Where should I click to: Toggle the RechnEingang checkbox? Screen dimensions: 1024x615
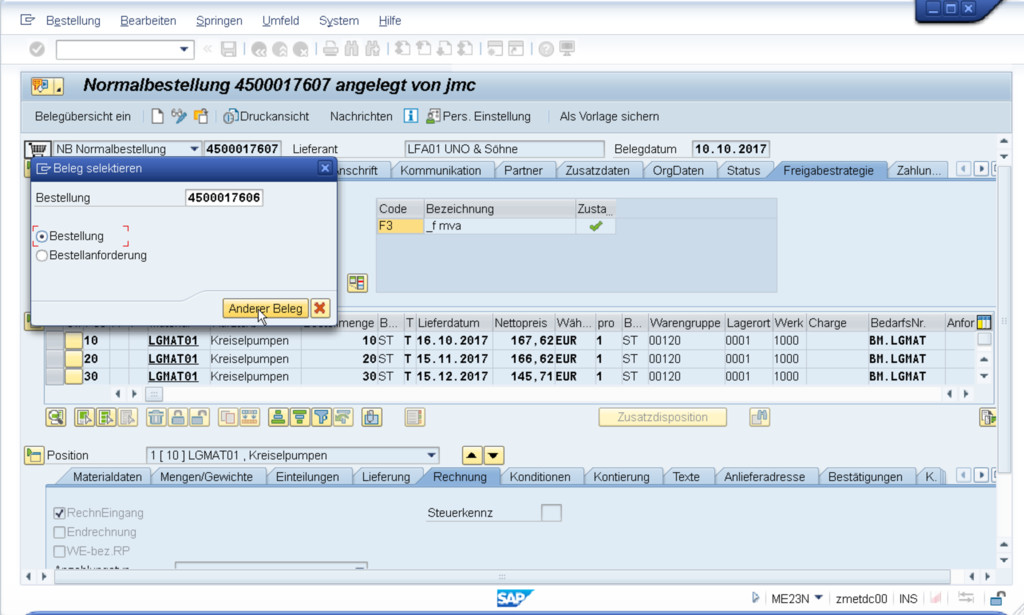(59, 513)
